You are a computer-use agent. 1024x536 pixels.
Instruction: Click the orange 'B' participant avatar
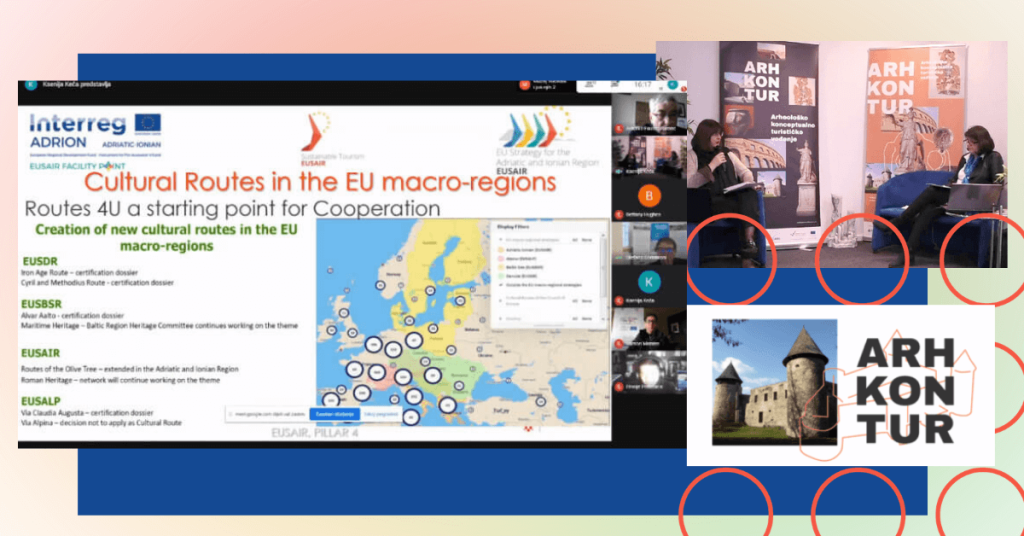[x=649, y=195]
